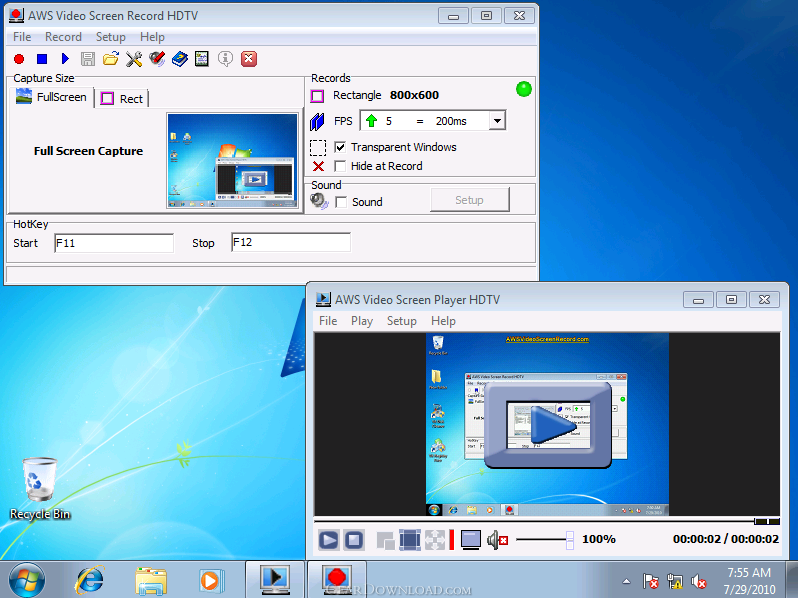Open the recorder Record menu
This screenshot has width=798, height=598.
click(63, 37)
